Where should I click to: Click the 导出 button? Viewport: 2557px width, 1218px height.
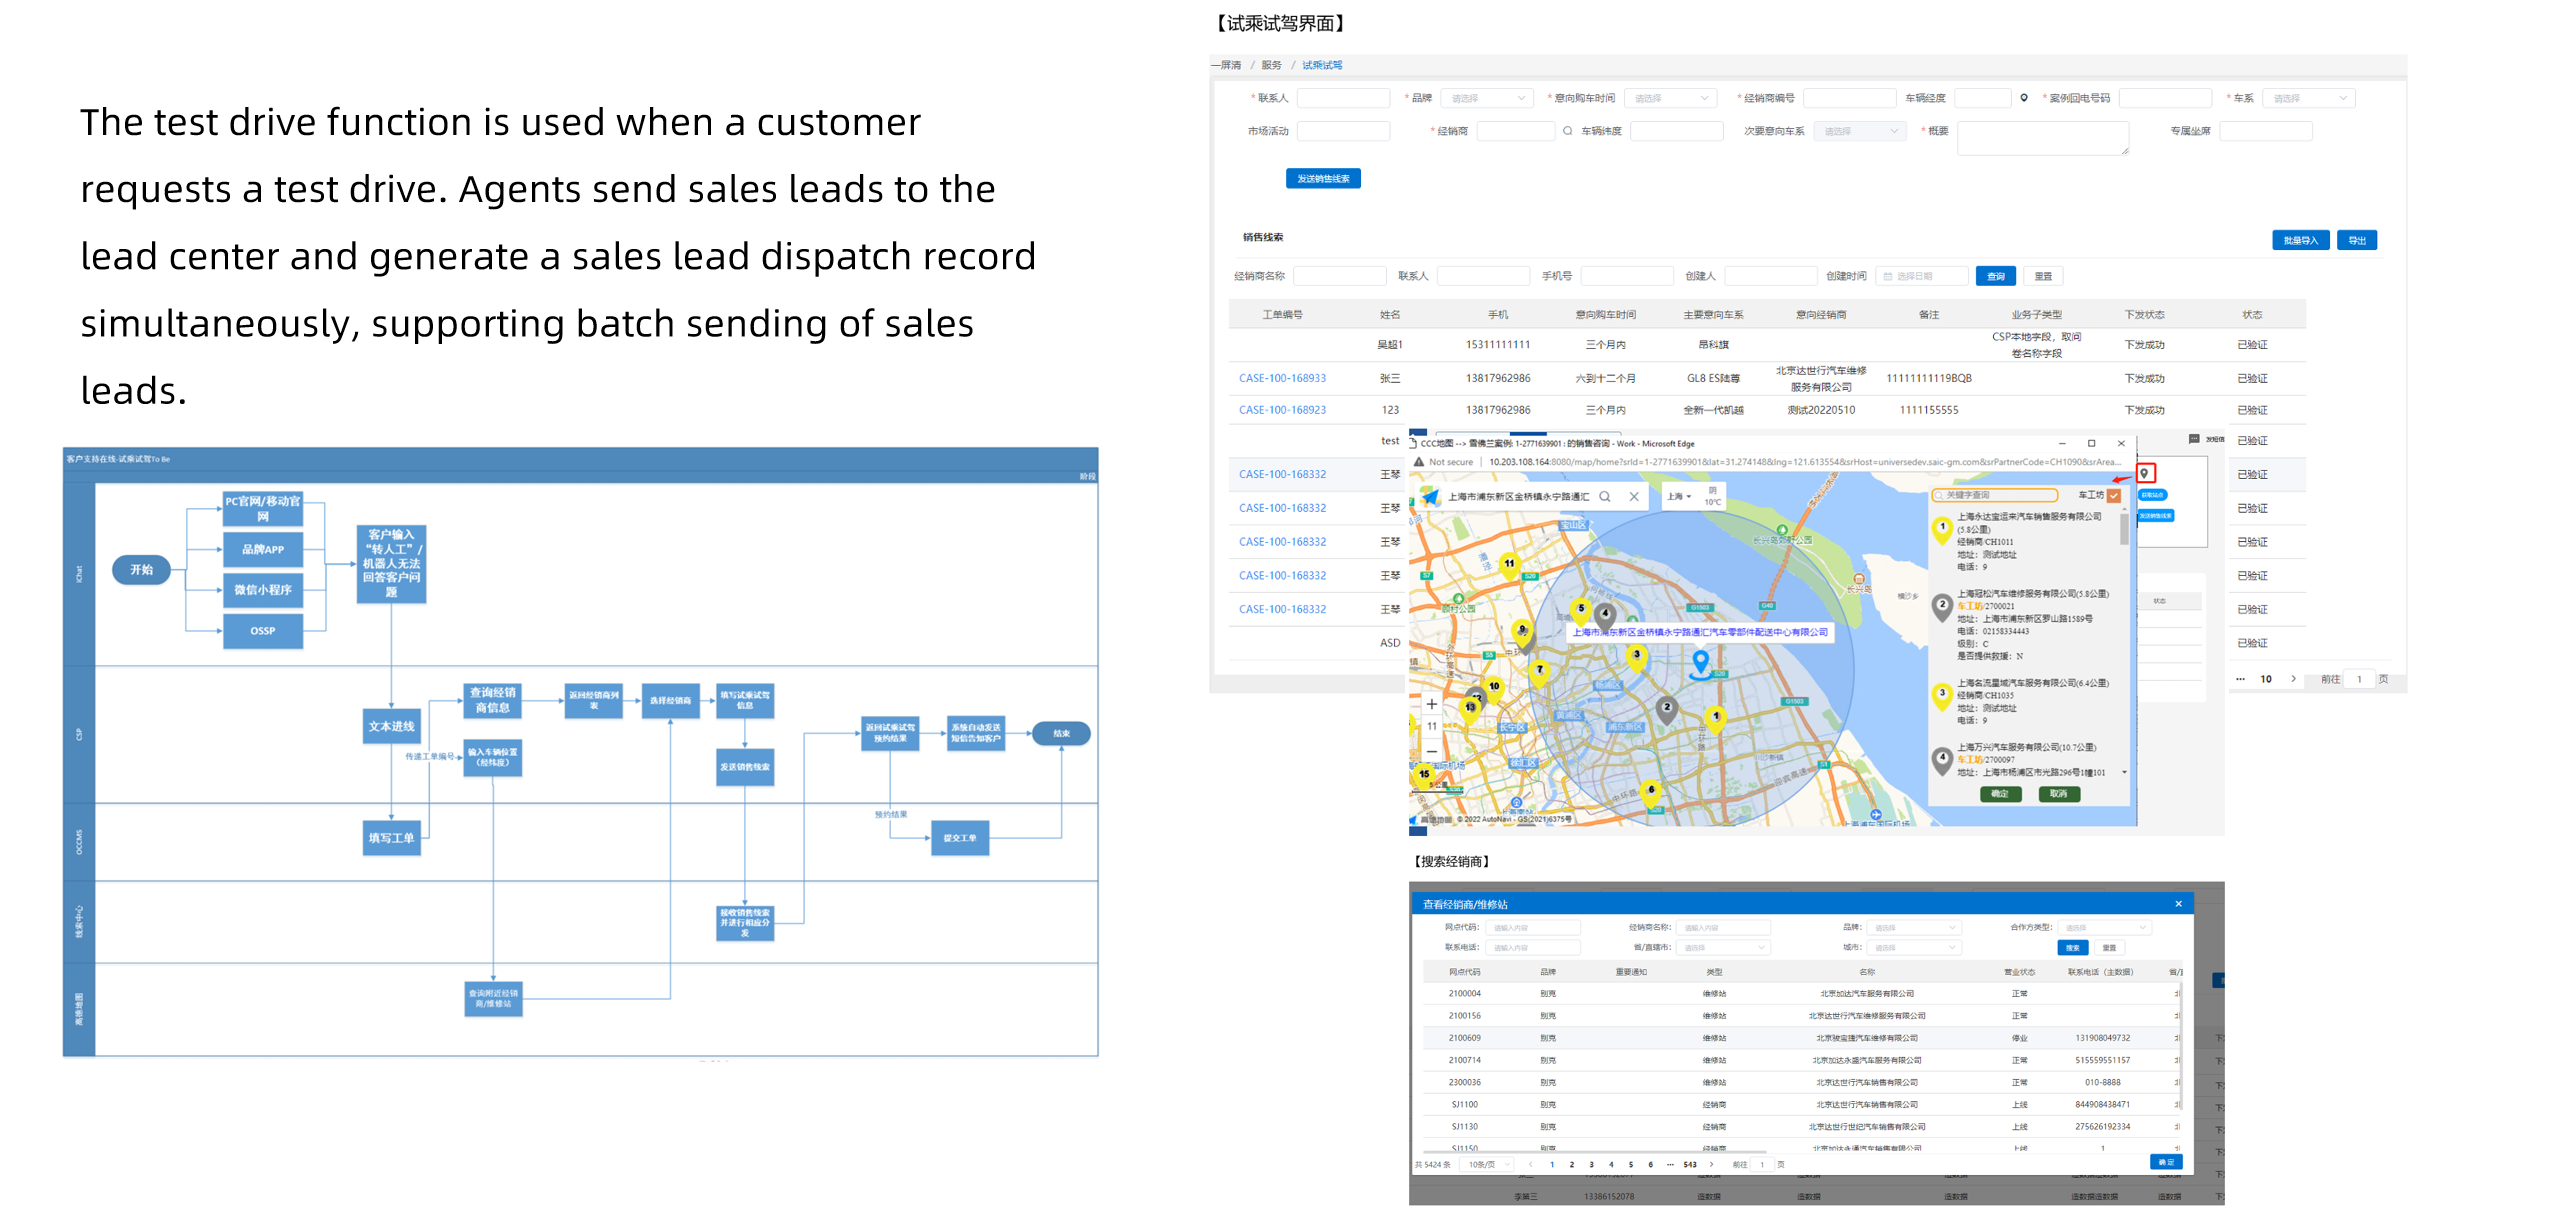pyautogui.click(x=2357, y=240)
